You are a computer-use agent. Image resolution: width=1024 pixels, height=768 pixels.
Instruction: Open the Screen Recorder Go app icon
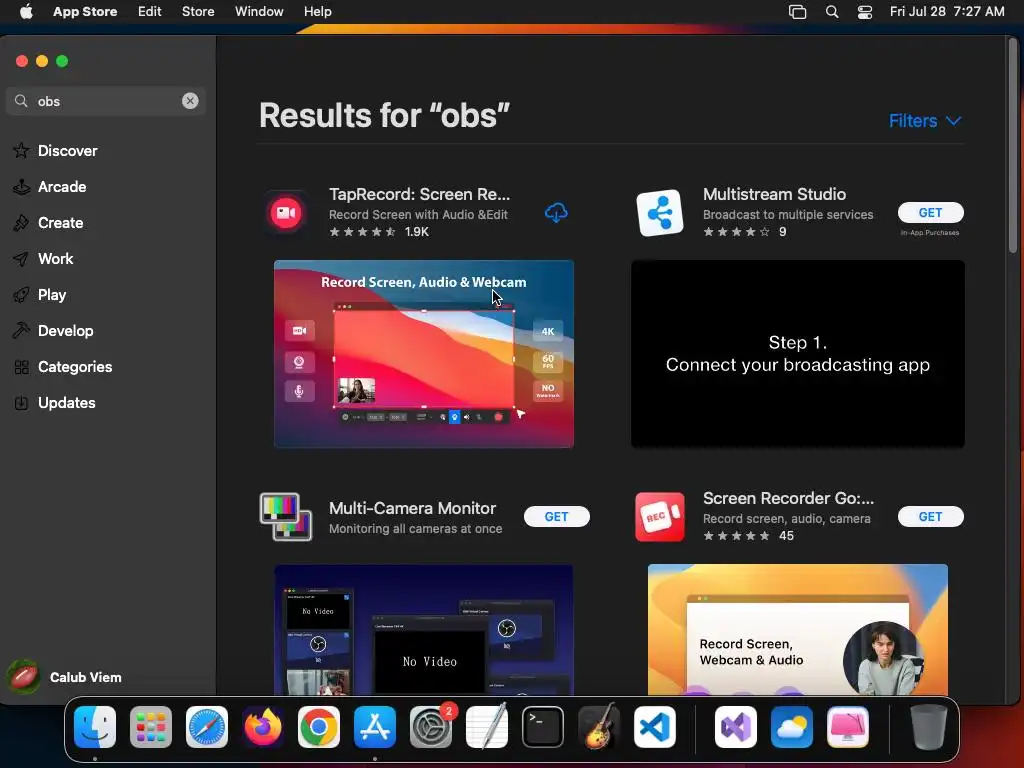click(x=660, y=517)
